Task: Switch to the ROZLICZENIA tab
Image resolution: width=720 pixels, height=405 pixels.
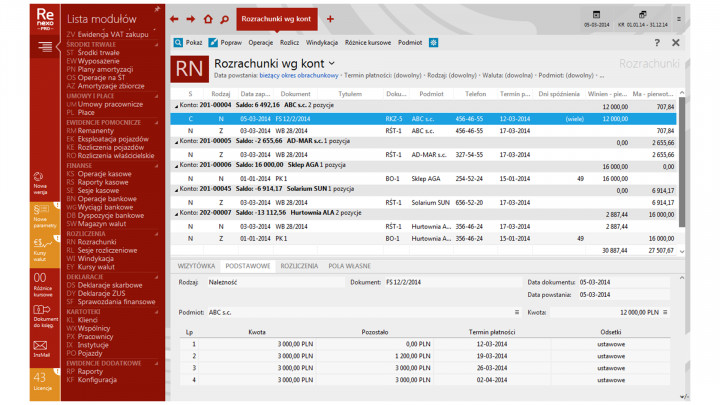Action: [x=299, y=266]
